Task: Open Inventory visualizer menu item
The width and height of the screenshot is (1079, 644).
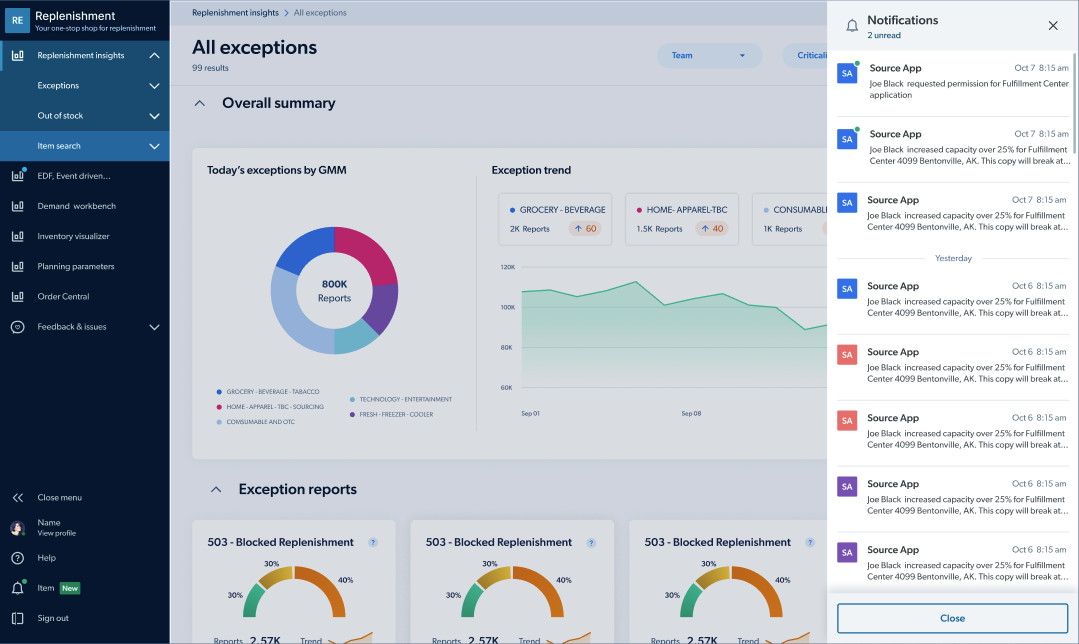Action: tap(85, 236)
